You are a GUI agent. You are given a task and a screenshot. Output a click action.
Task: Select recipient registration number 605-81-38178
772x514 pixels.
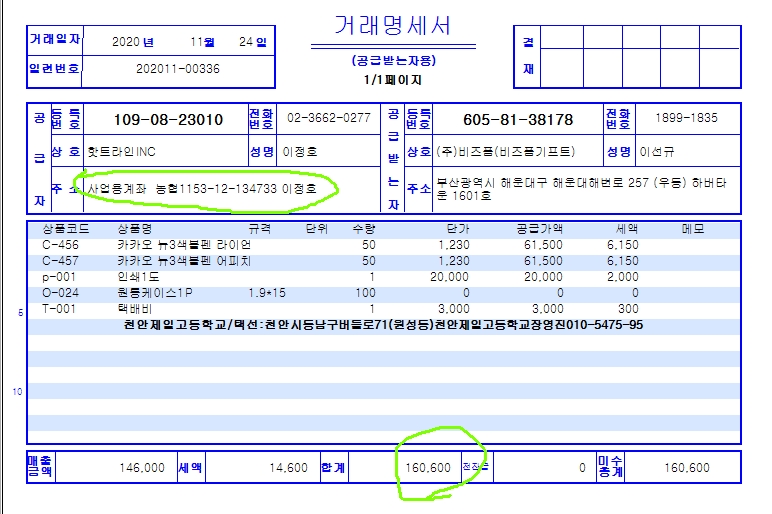(x=517, y=120)
